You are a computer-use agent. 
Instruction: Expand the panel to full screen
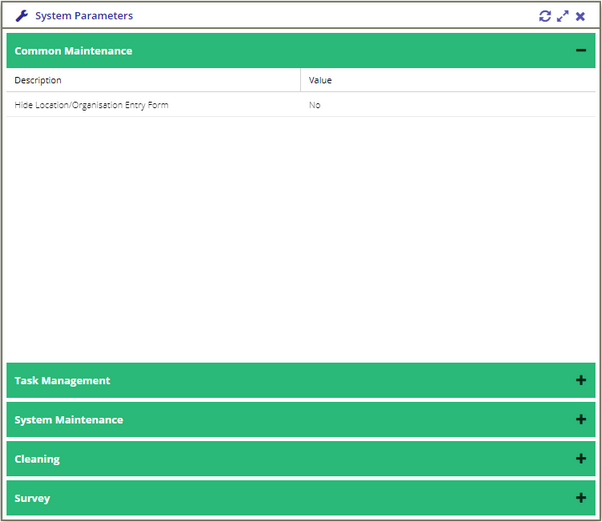pos(562,16)
